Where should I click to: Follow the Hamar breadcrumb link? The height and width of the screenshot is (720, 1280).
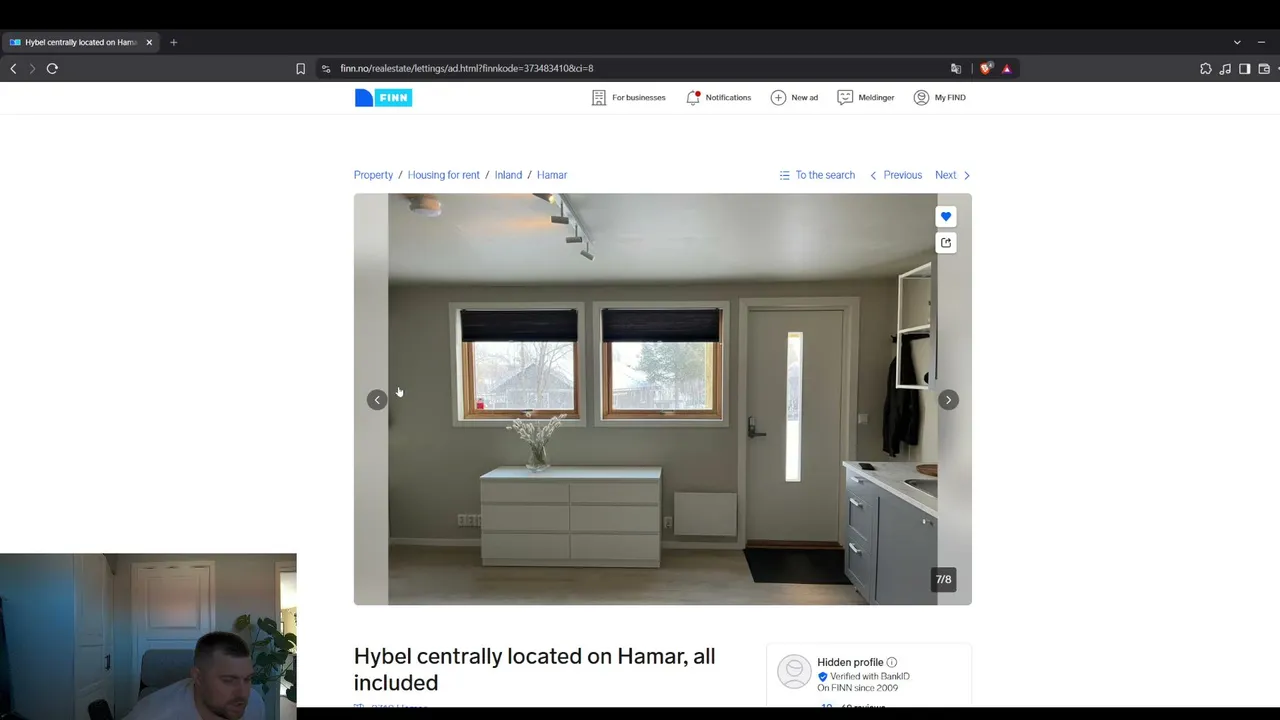[x=552, y=175]
